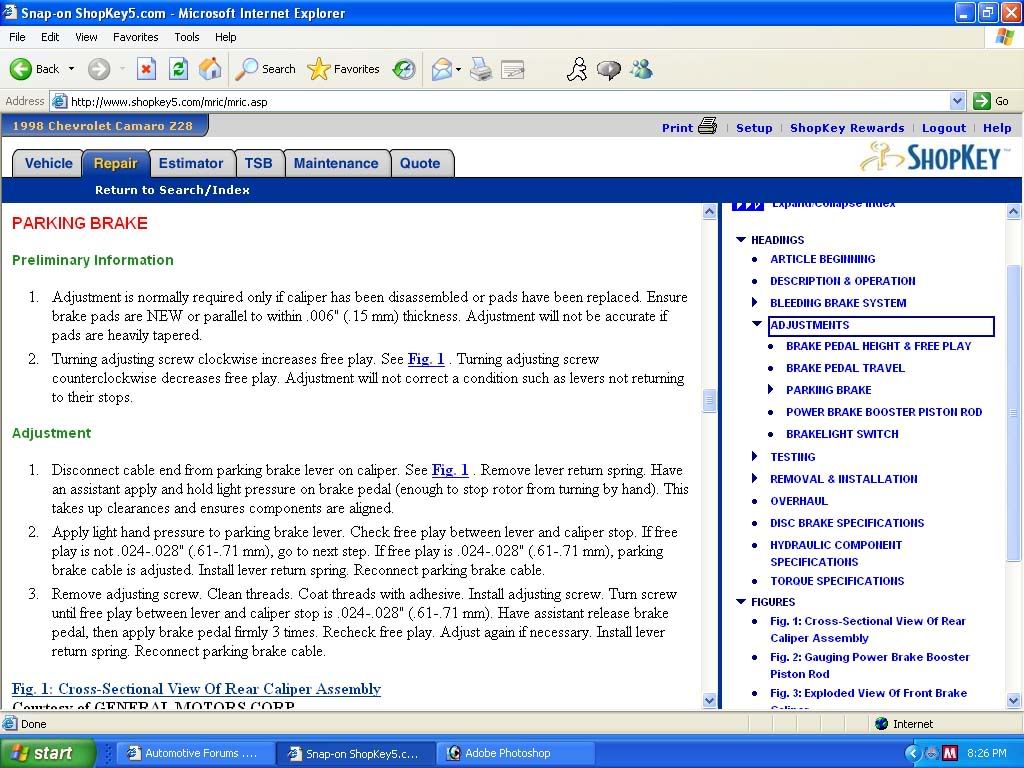This screenshot has height=768, width=1024.
Task: Click the article pane scrollbar thumb
Action: (709, 400)
